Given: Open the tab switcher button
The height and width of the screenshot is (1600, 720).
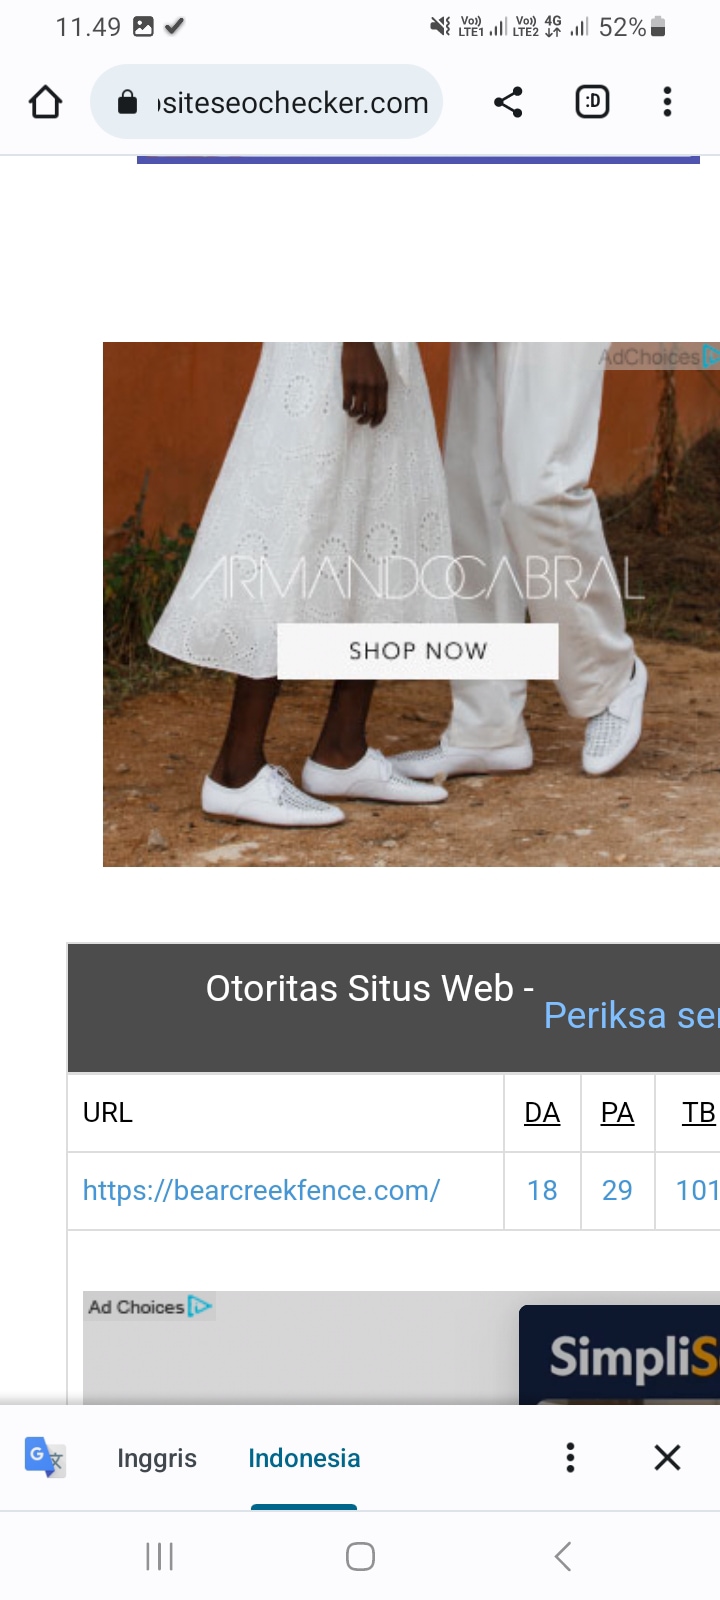Looking at the screenshot, I should coord(592,102).
